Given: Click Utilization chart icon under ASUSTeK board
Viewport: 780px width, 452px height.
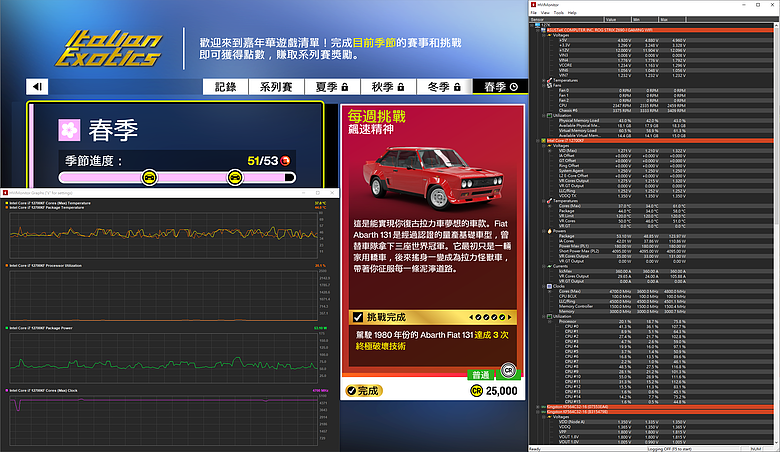Looking at the screenshot, I should 550,115.
